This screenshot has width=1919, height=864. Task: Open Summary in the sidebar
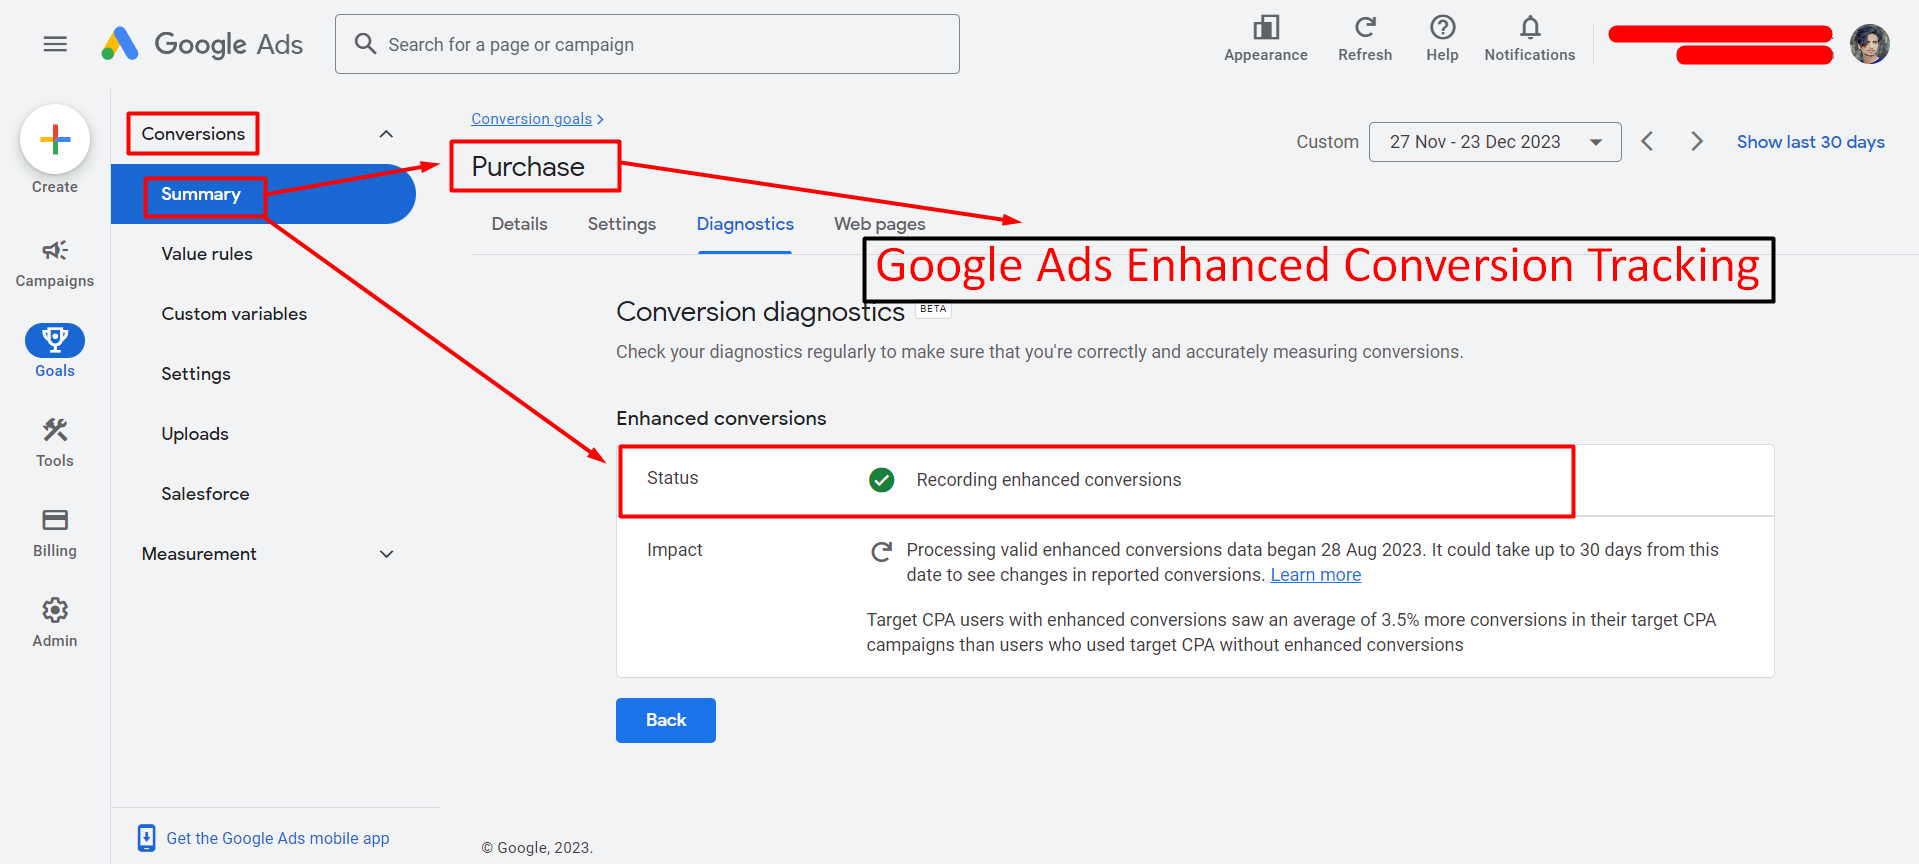pyautogui.click(x=263, y=194)
